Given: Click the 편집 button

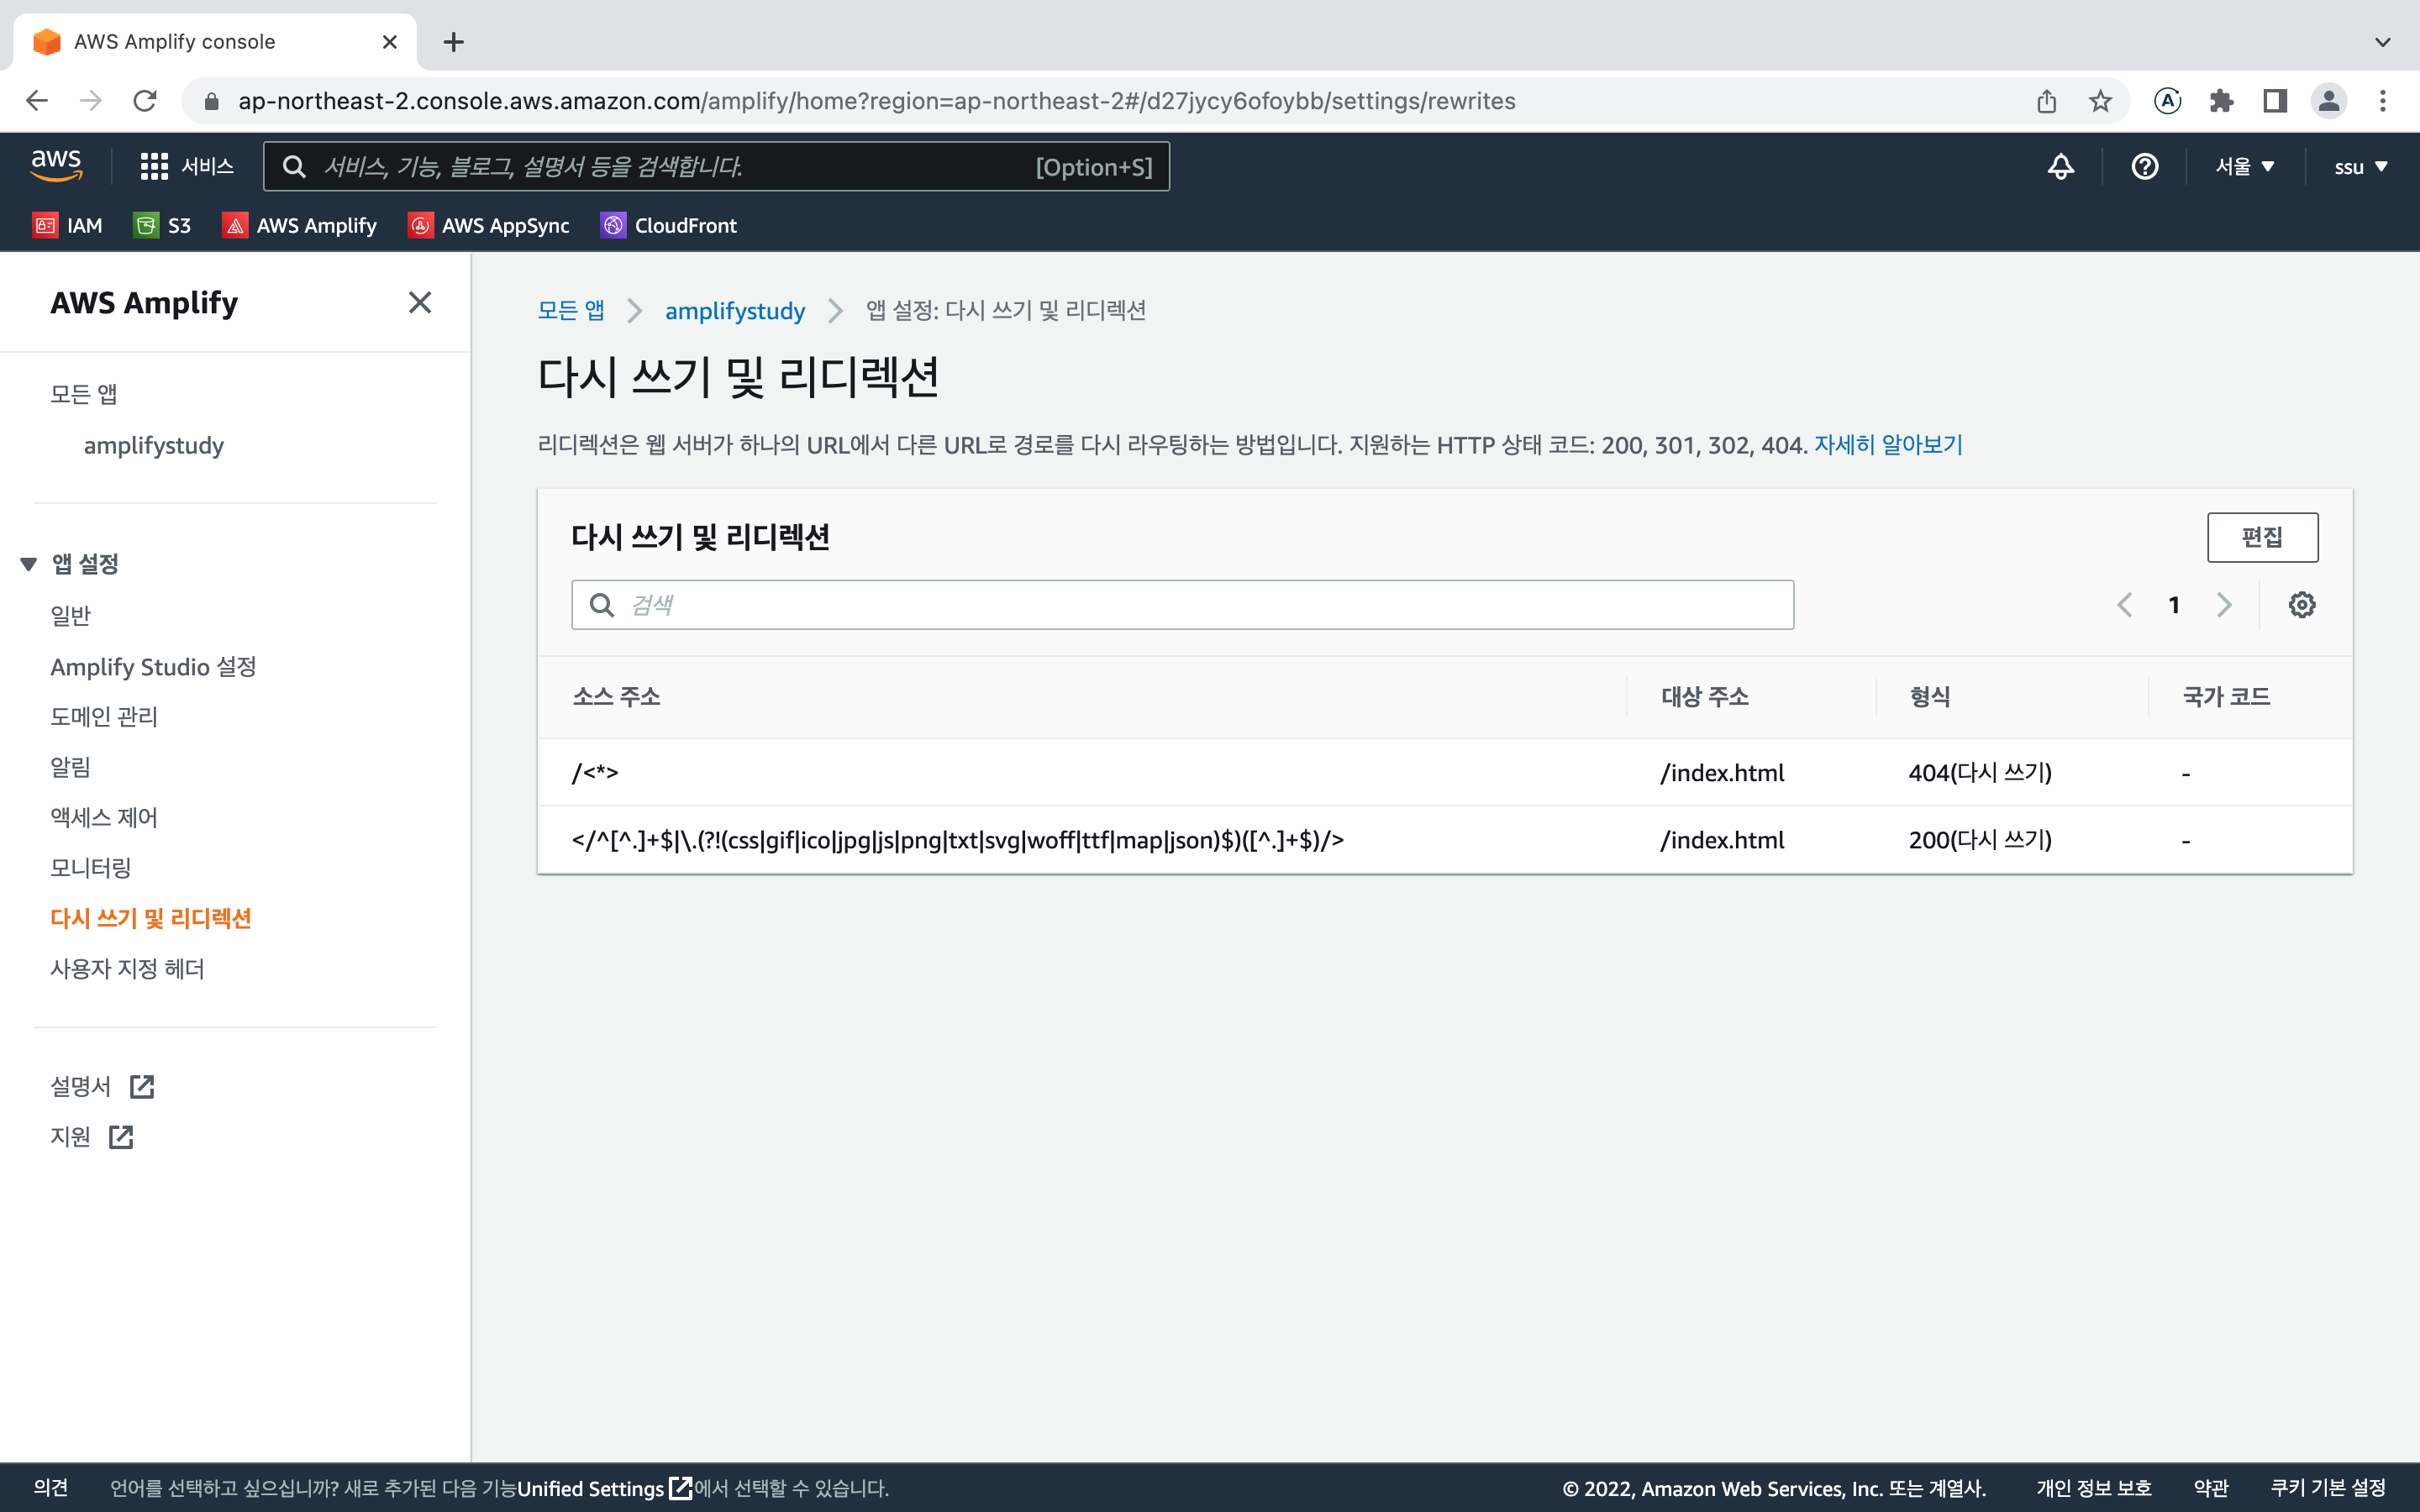Looking at the screenshot, I should [x=2262, y=537].
